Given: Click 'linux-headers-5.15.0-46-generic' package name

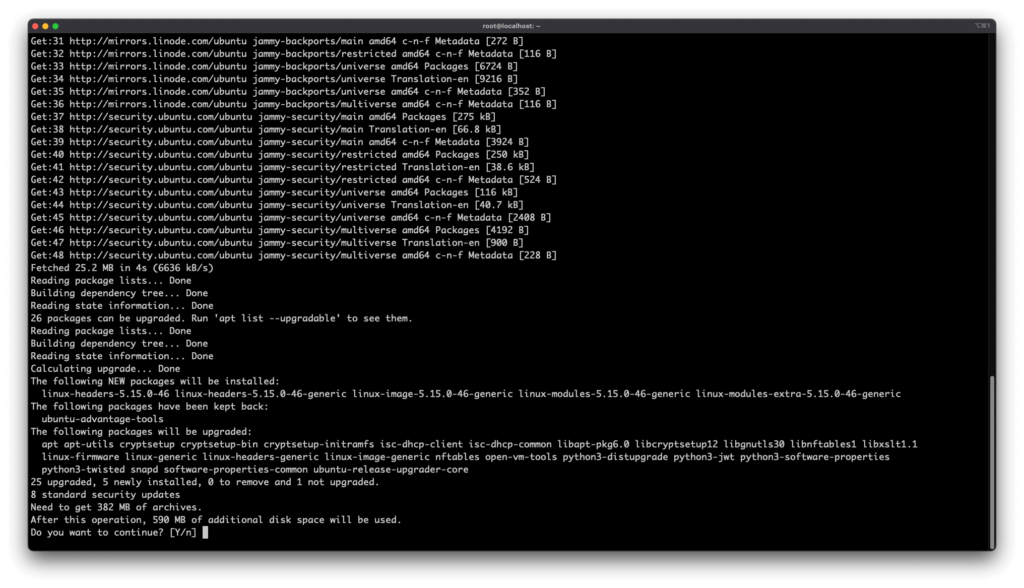Looking at the screenshot, I should [261, 394].
